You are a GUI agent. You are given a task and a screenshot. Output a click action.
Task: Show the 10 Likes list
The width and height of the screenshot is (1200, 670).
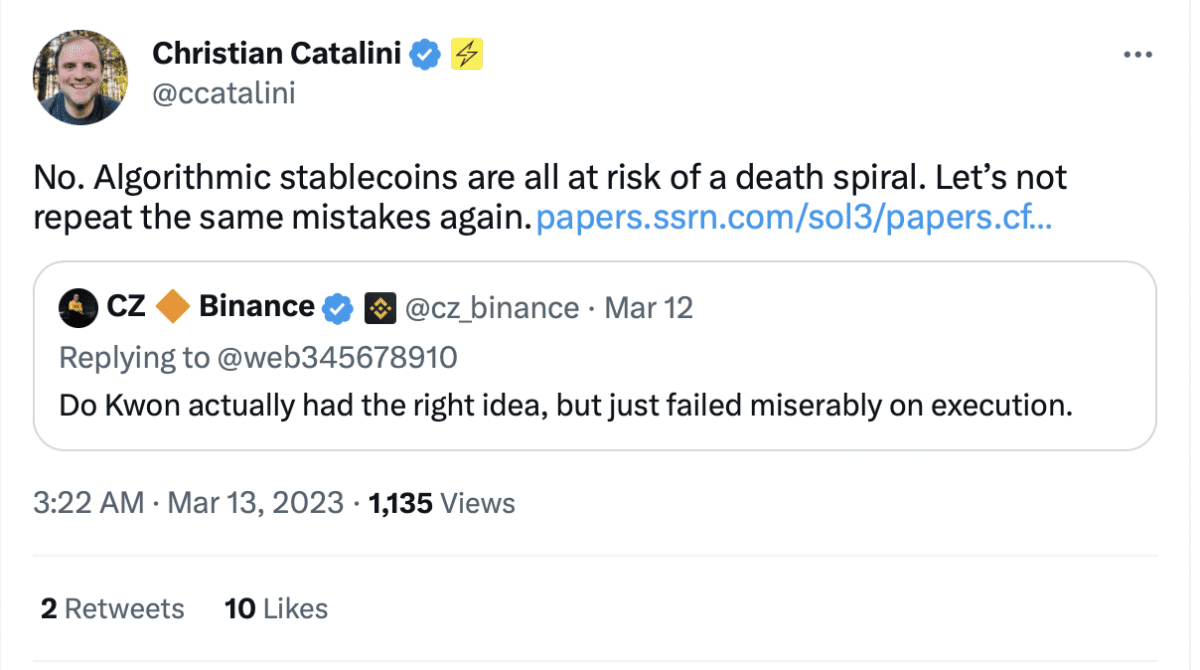(x=276, y=609)
